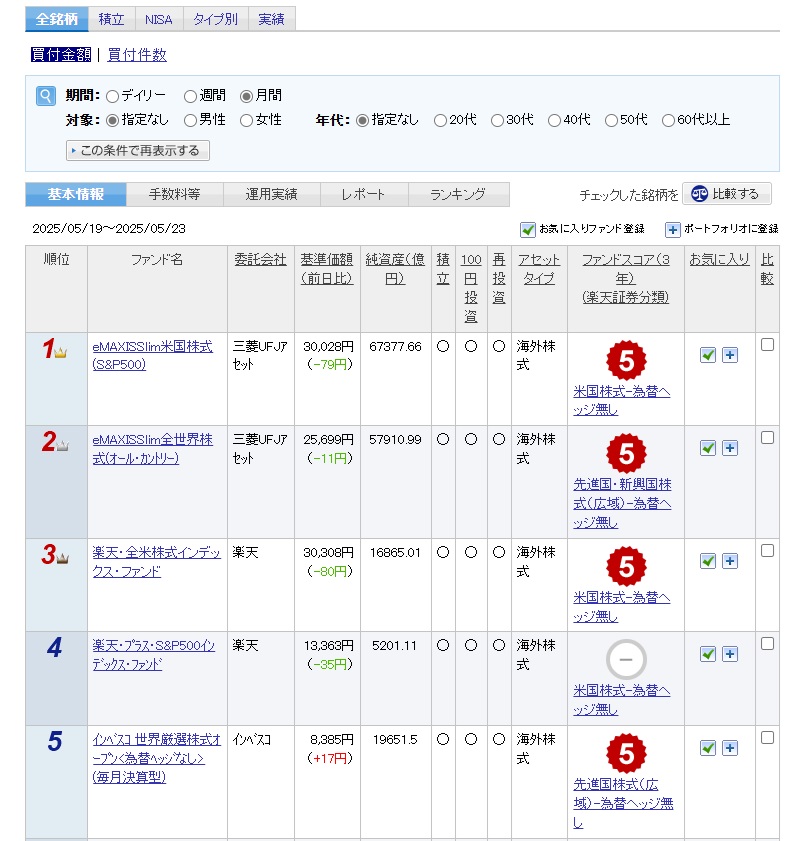Switch to ランキング view tab
The image size is (787, 841).
[x=458, y=194]
